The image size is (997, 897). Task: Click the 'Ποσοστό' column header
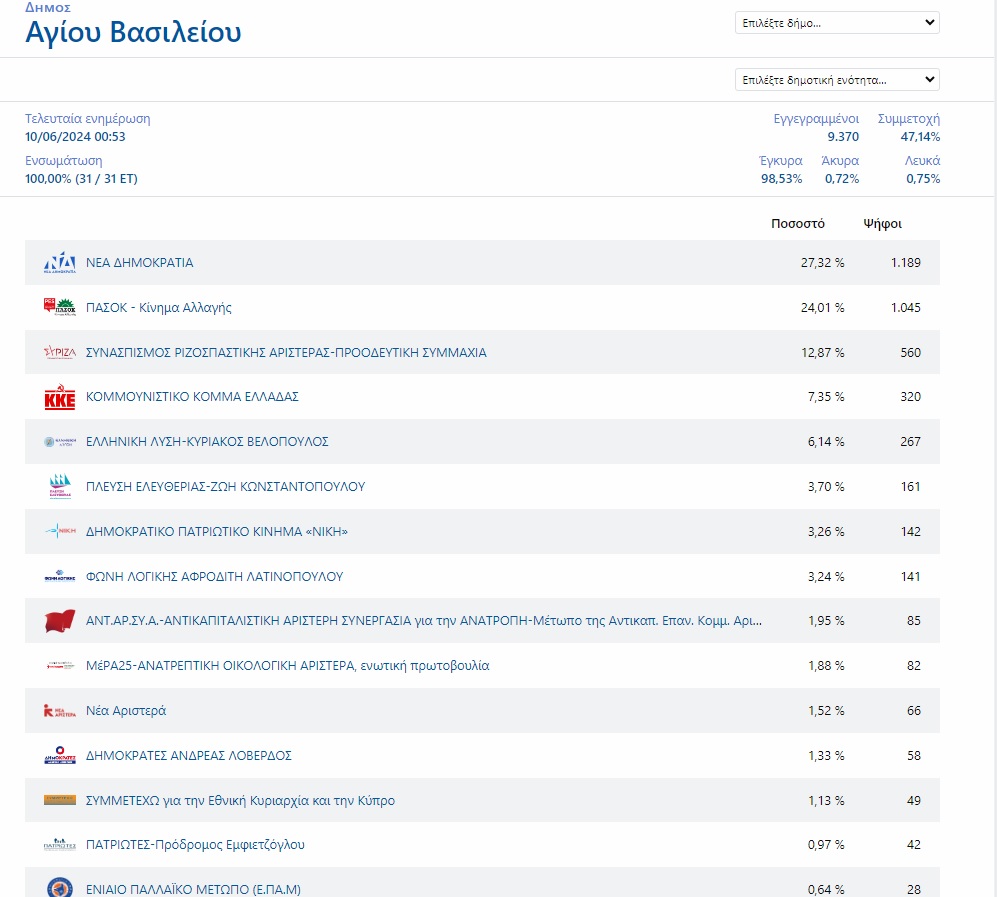pyautogui.click(x=798, y=223)
